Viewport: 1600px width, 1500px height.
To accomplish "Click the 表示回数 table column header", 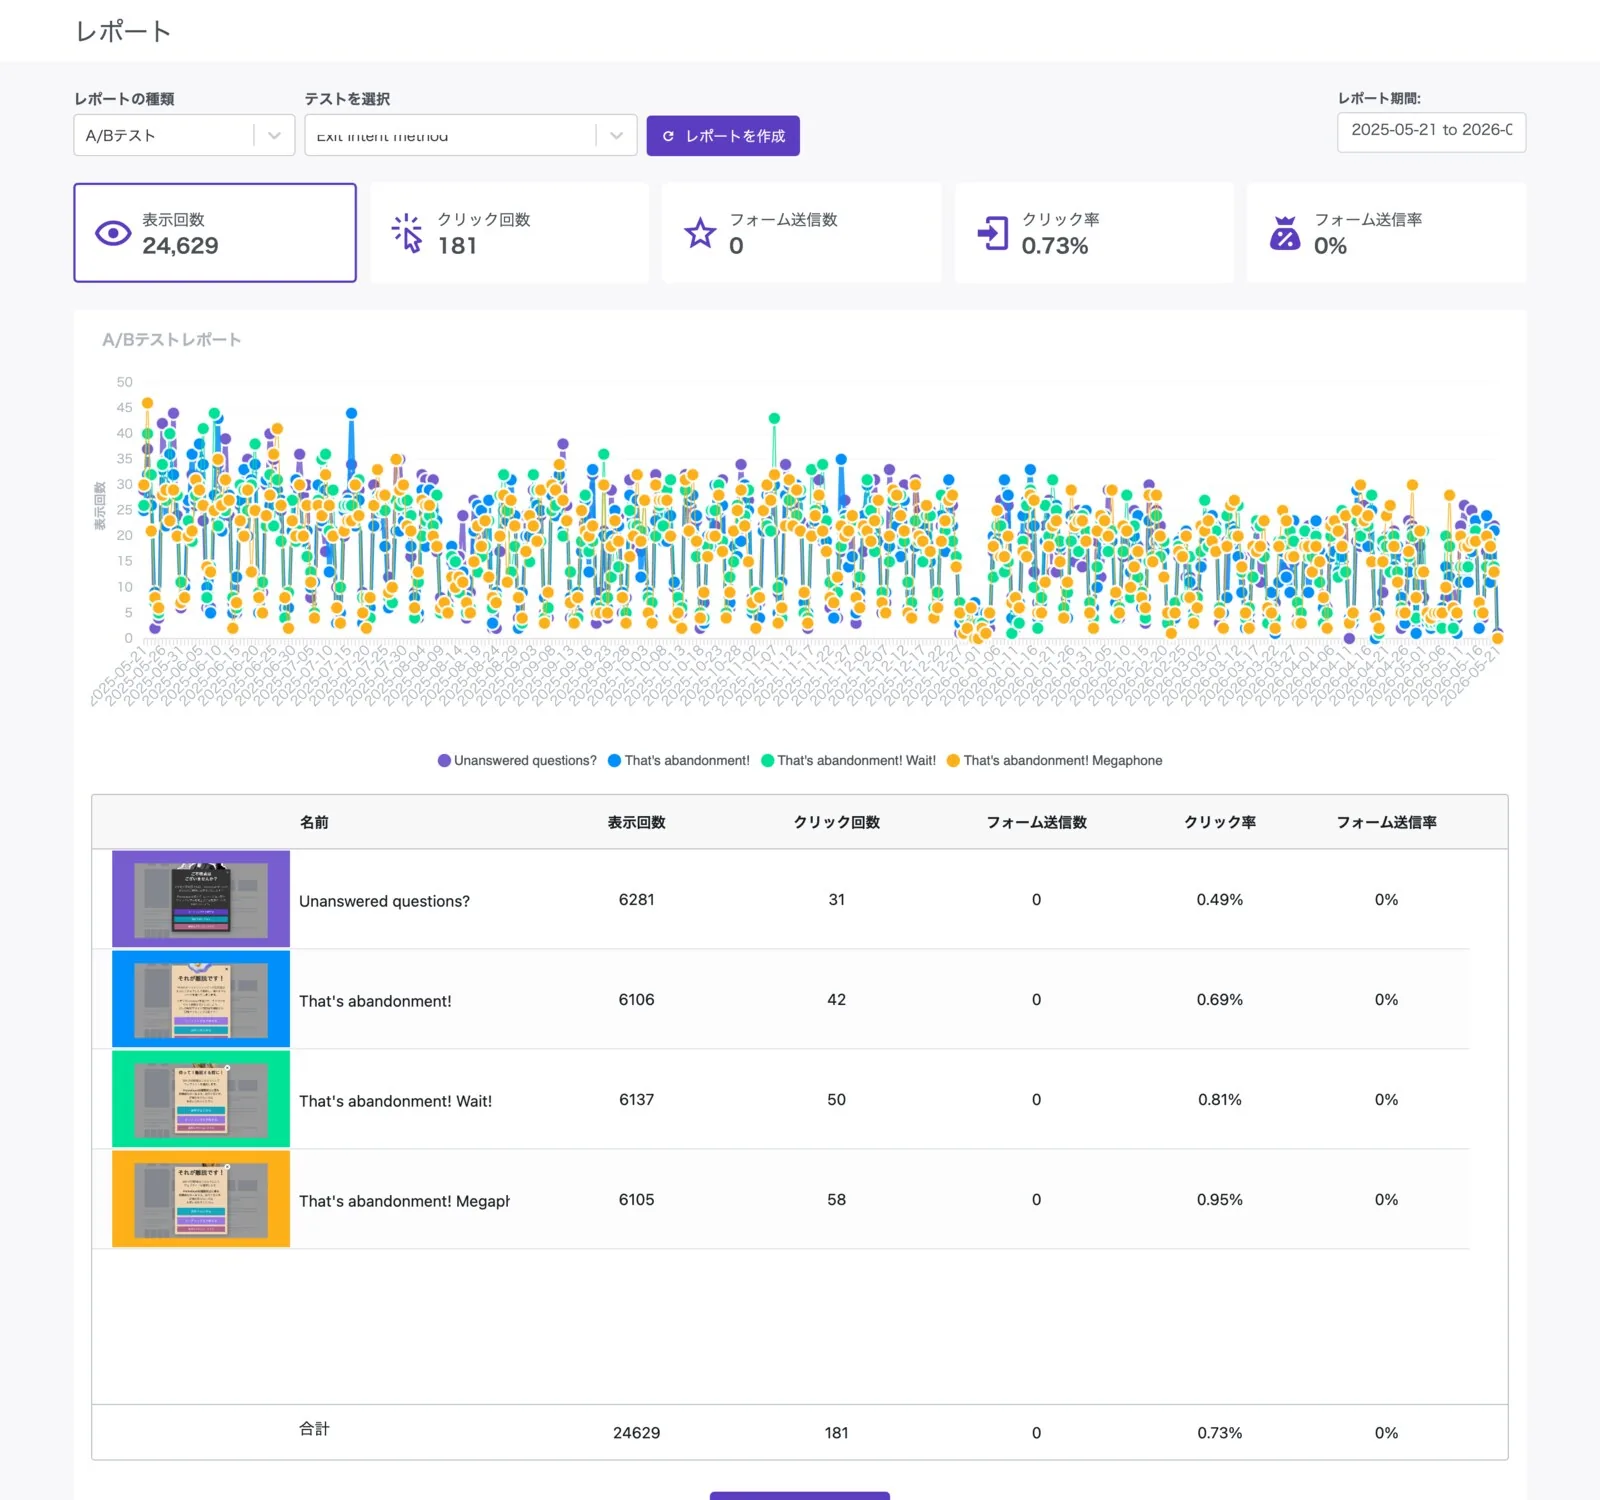I will (x=637, y=822).
